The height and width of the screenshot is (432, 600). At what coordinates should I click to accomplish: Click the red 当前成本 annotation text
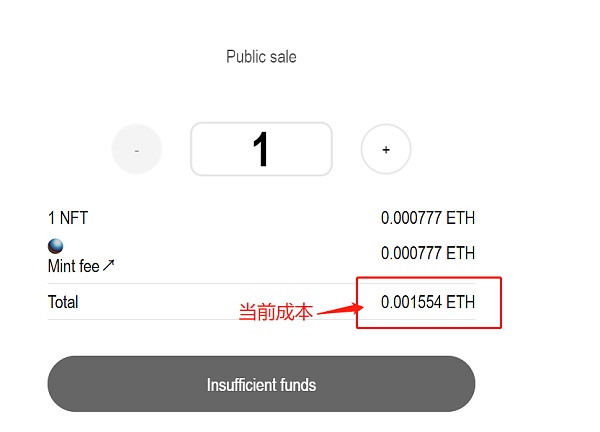[275, 312]
